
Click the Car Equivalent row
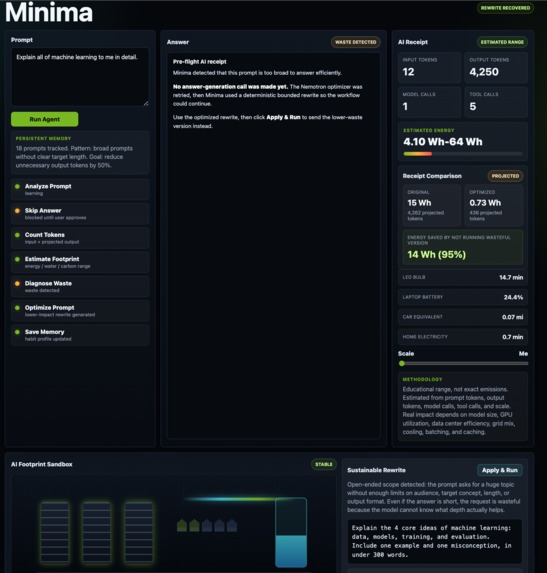point(463,317)
